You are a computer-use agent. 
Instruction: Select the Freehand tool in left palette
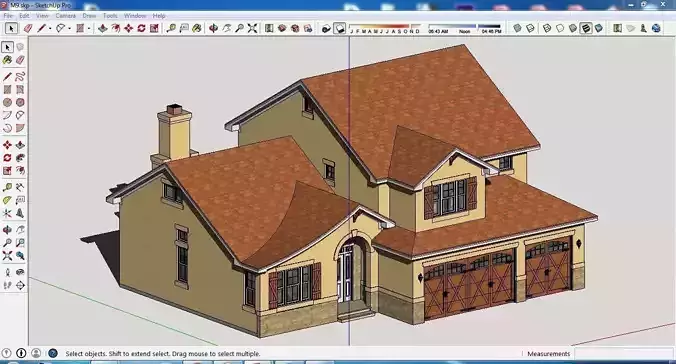pos(20,77)
